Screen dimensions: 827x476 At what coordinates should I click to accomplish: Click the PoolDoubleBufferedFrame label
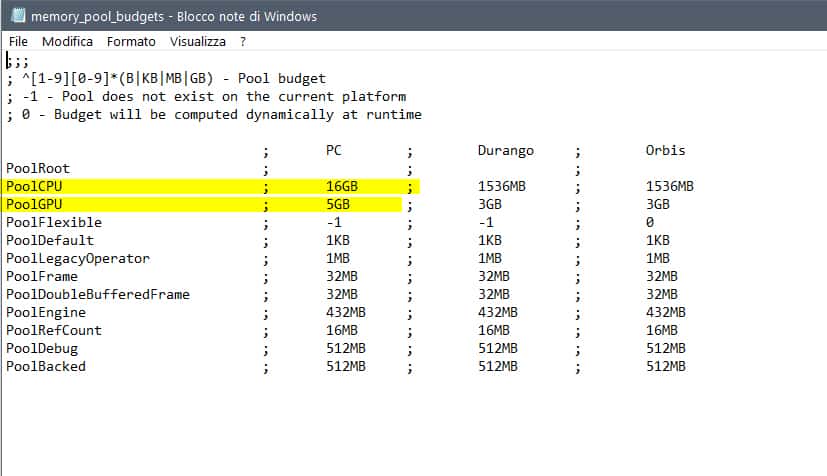pyautogui.click(x=97, y=295)
